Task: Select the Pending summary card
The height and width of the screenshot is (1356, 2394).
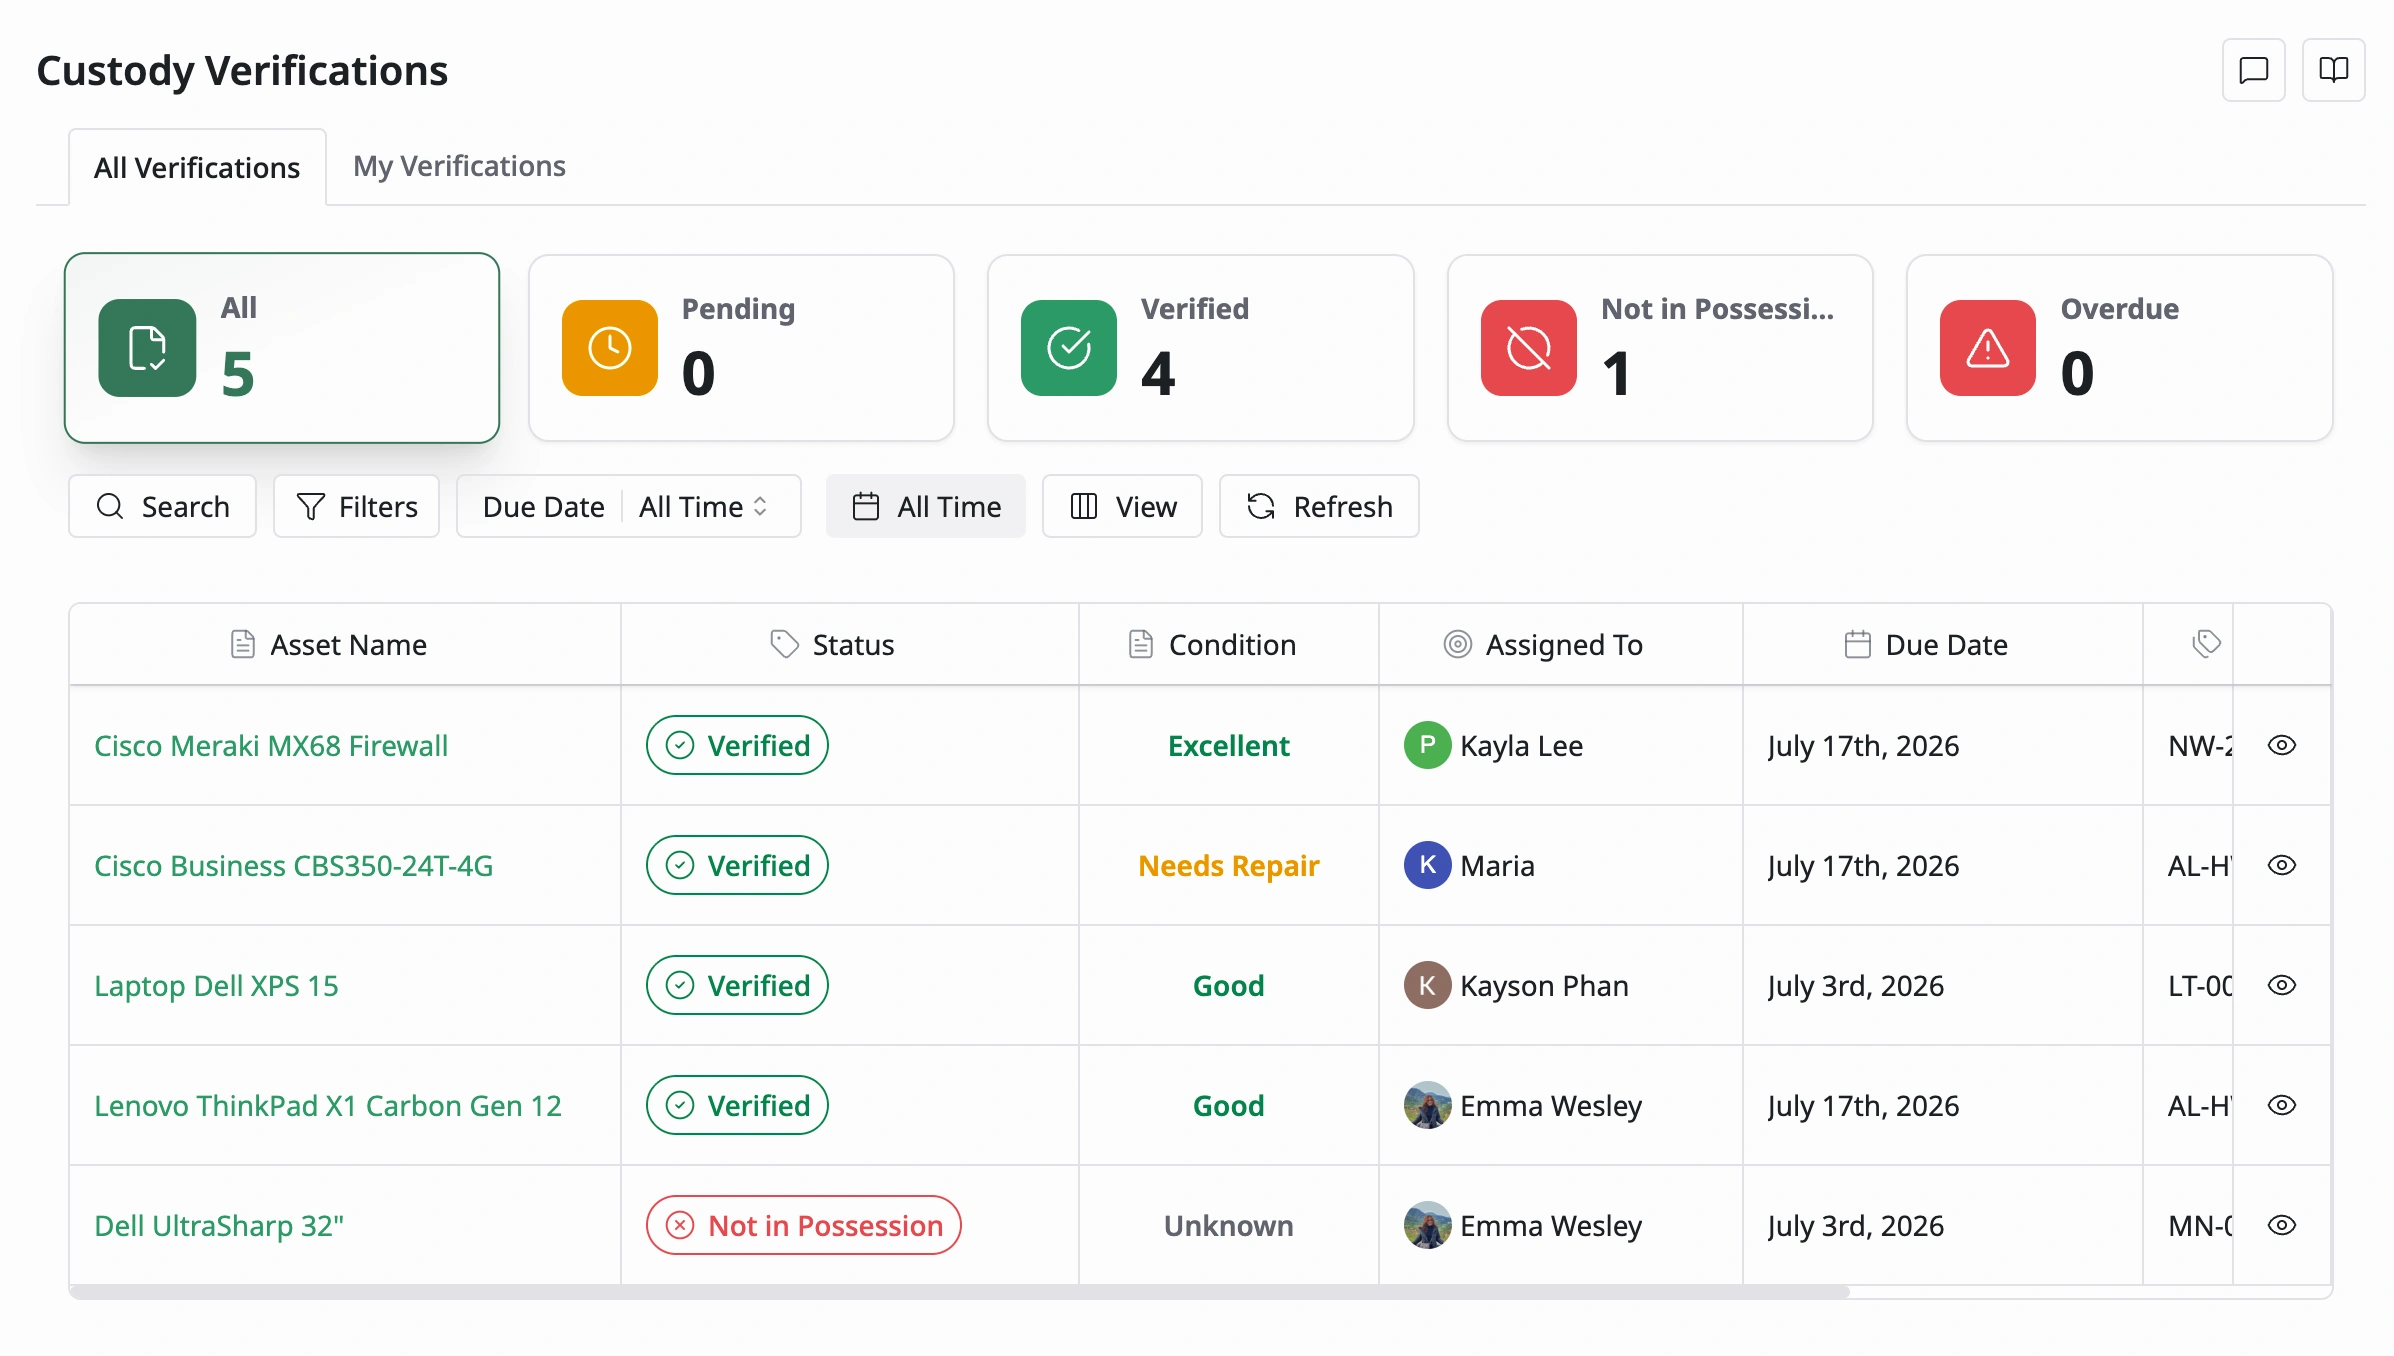Action: point(741,348)
